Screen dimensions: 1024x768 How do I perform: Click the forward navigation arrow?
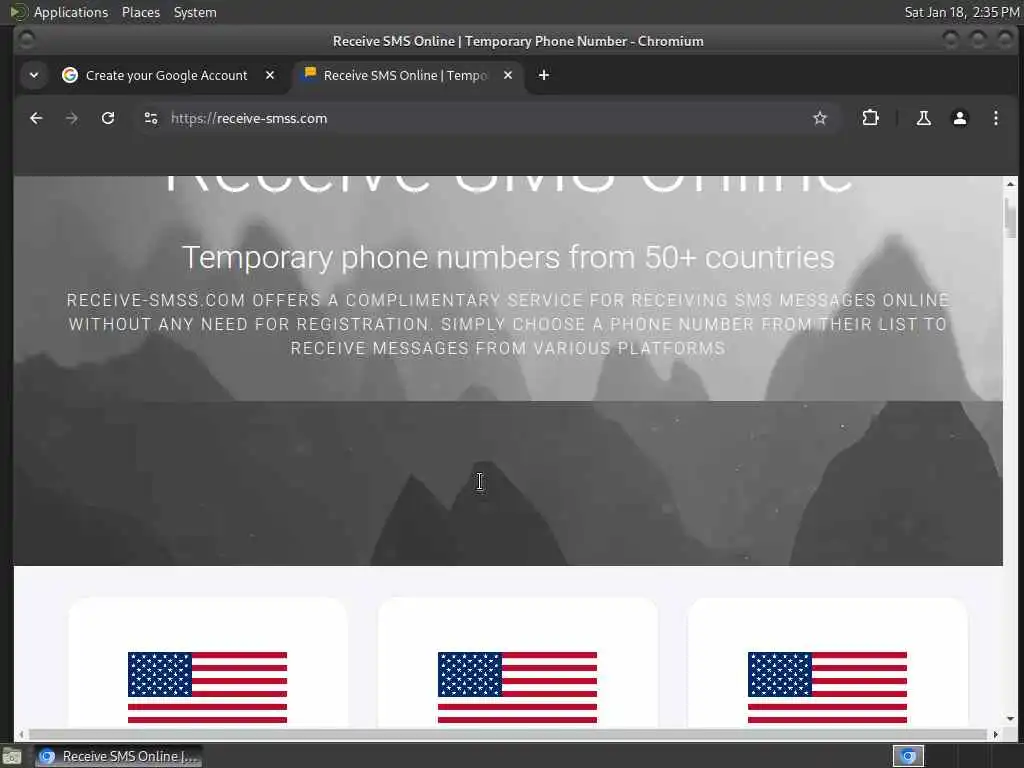pos(72,118)
